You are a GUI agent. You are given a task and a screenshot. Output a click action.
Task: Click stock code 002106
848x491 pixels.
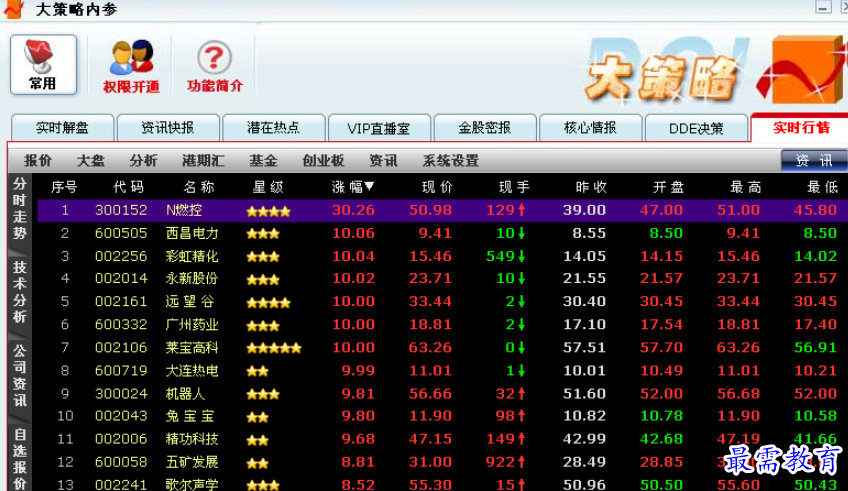tap(121, 347)
